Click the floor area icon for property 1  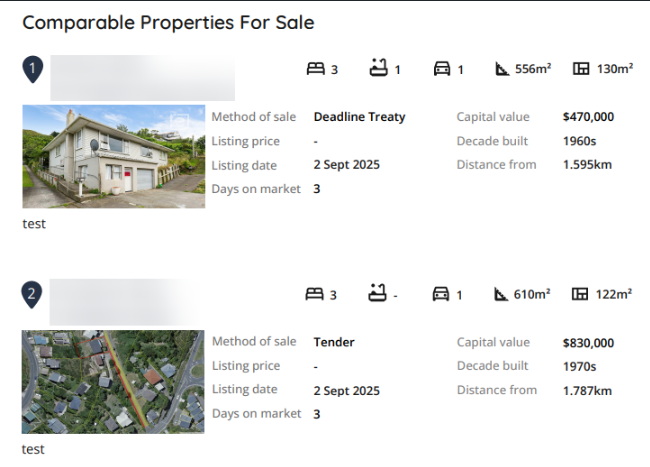[581, 69]
